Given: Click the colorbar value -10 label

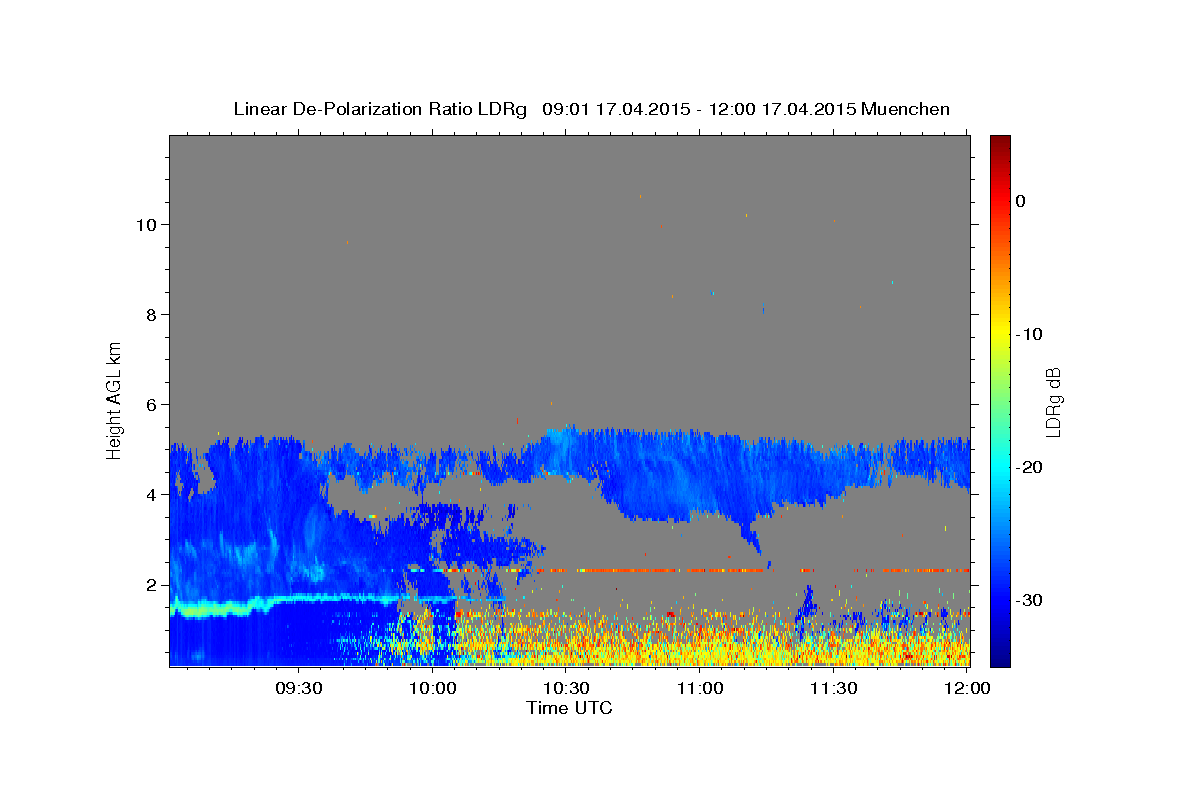Looking at the screenshot, I should pyautogui.click(x=1029, y=334).
